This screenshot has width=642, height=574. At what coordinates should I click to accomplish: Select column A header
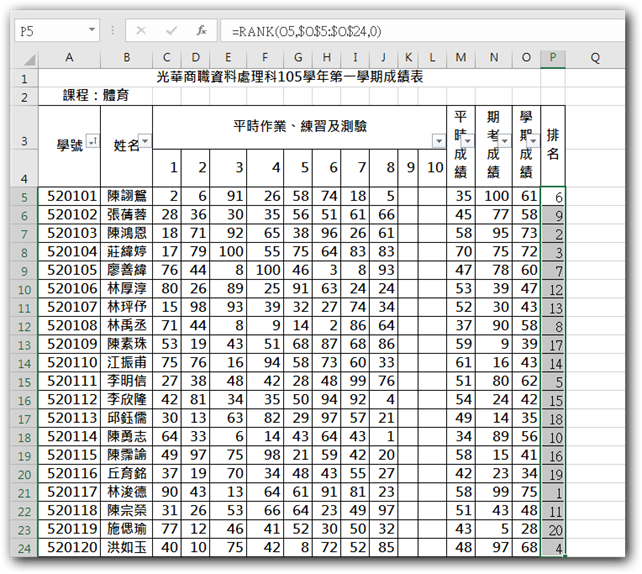pos(69,58)
